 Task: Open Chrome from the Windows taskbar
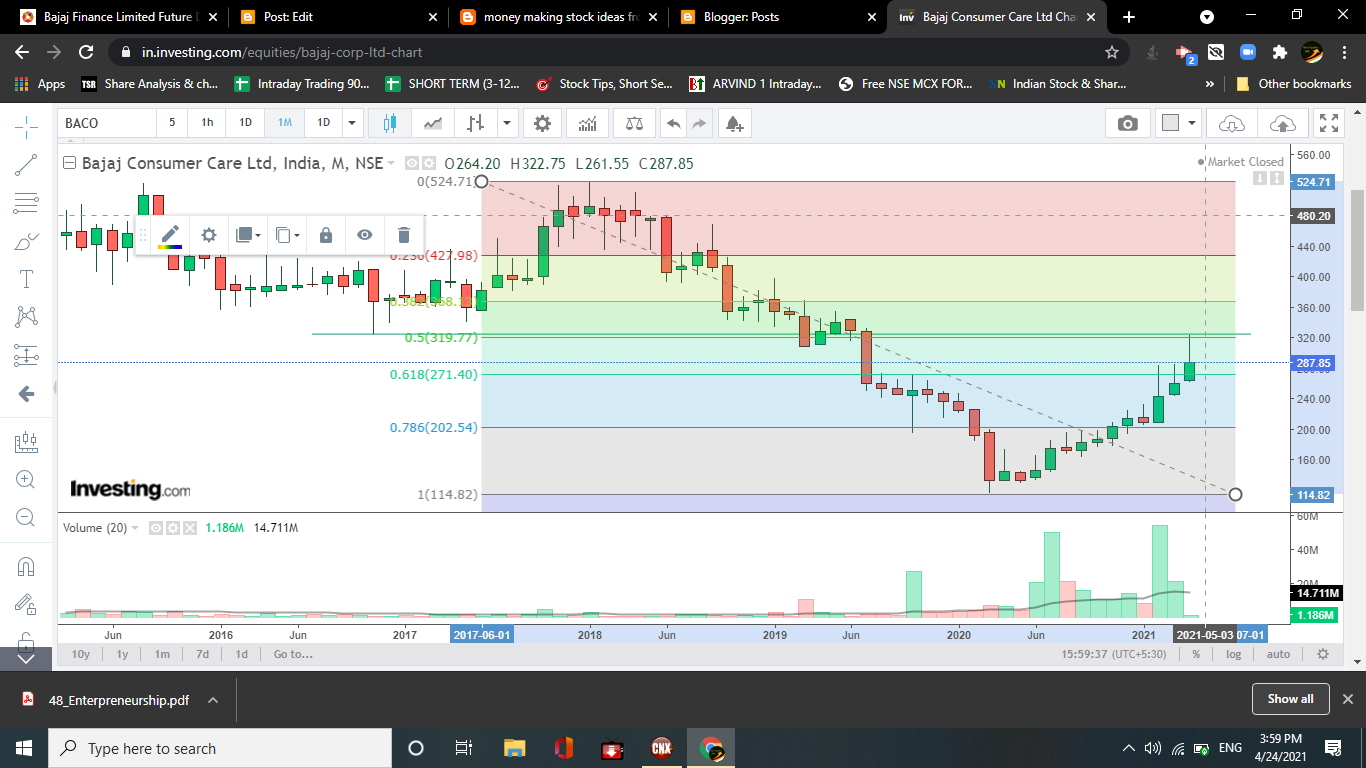click(711, 748)
